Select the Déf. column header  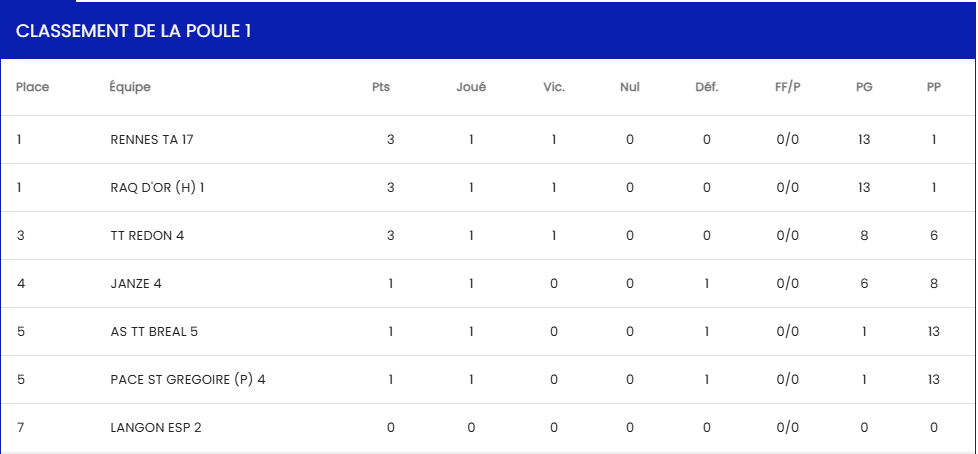coord(707,87)
